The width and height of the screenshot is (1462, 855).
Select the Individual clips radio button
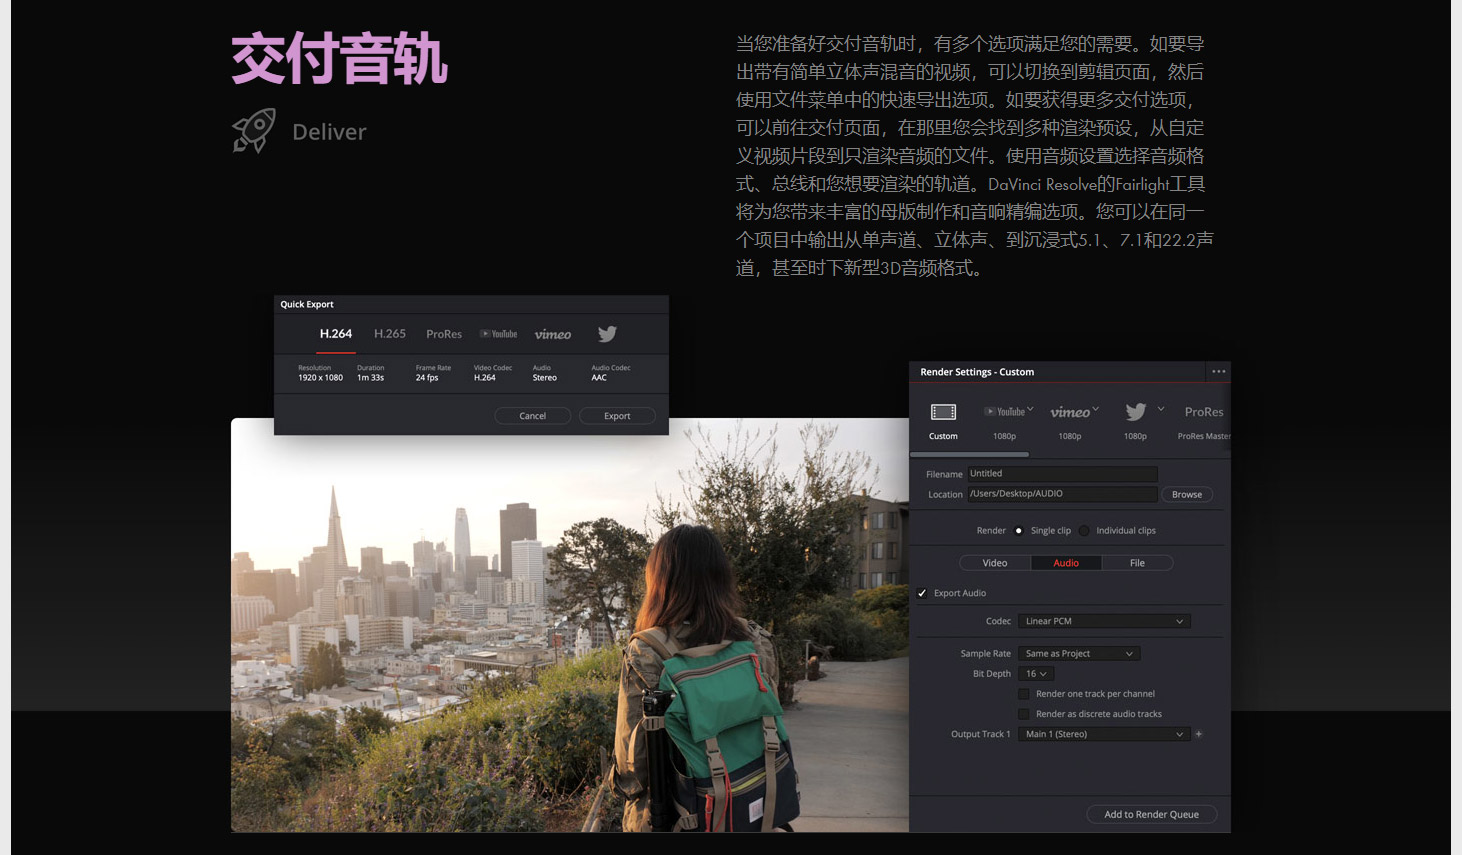click(x=1084, y=531)
